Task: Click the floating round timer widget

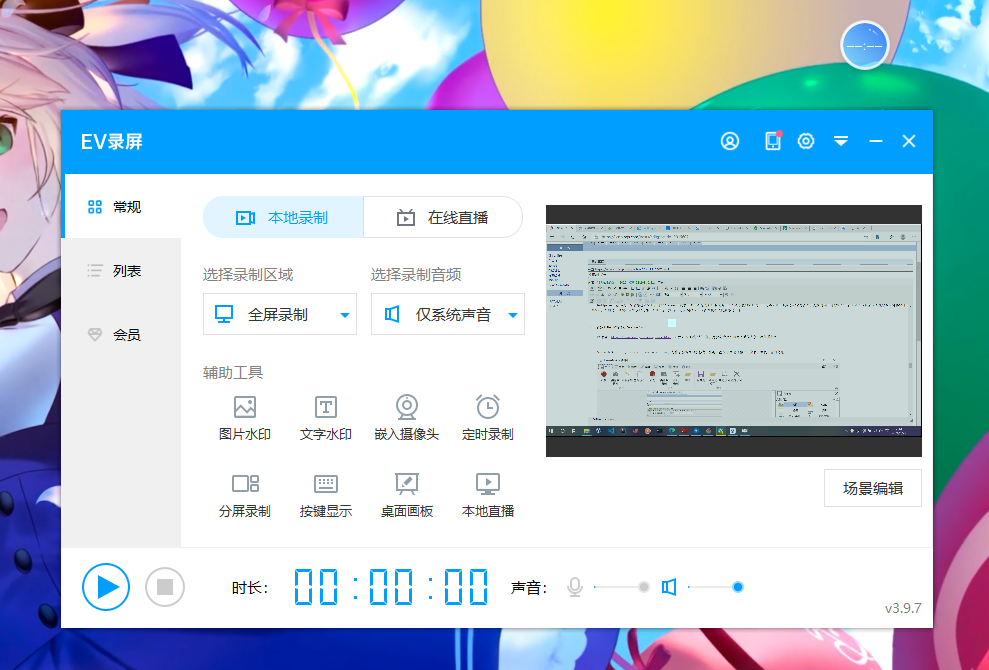Action: tap(864, 45)
